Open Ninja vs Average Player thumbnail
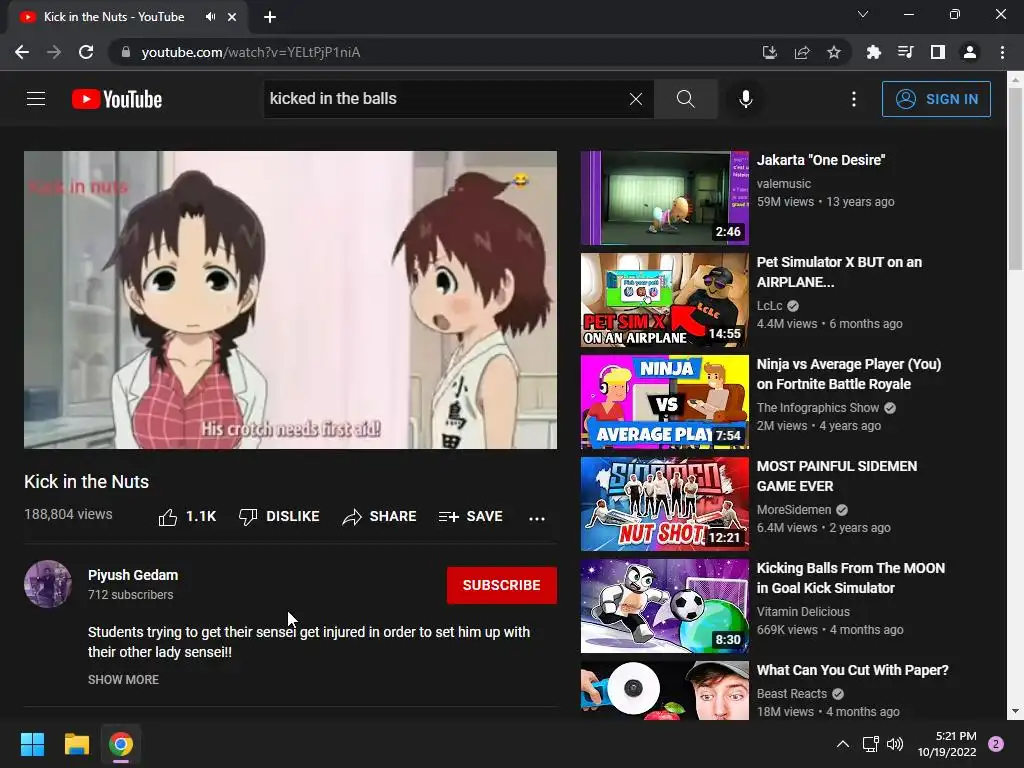Viewport: 1024px width, 768px height. pyautogui.click(x=665, y=402)
